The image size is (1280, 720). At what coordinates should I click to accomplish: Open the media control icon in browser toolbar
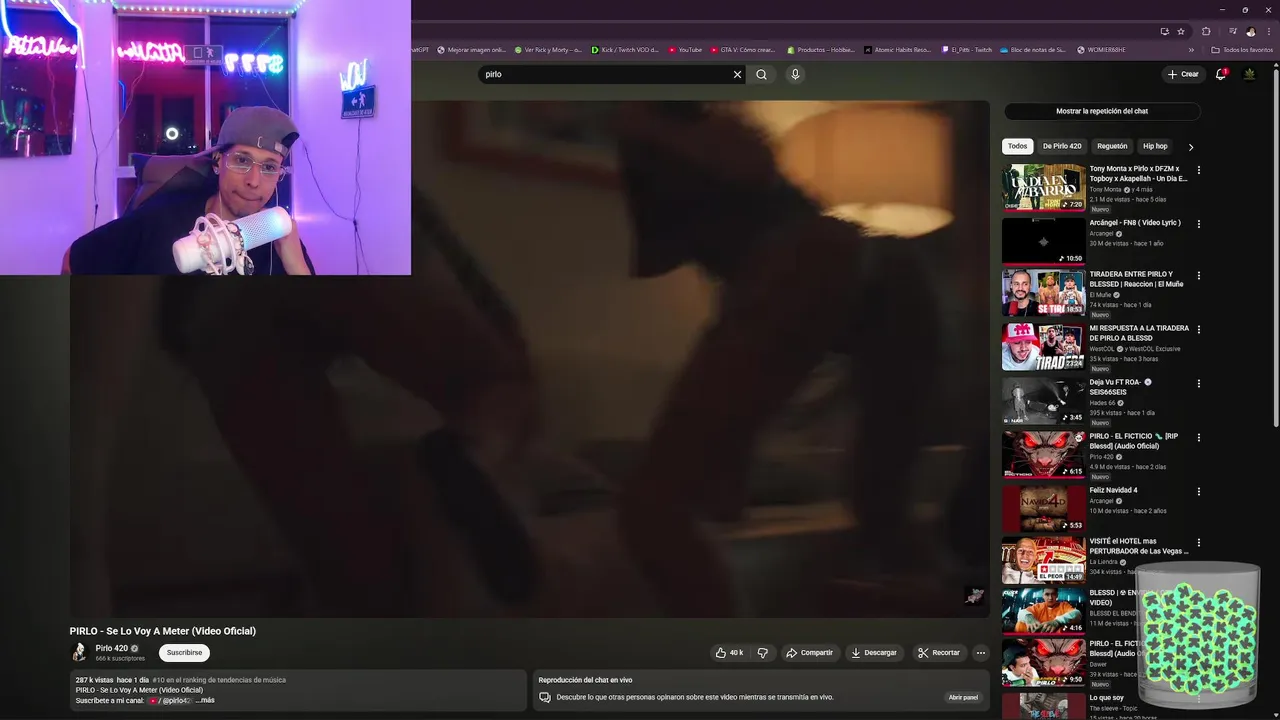click(1233, 31)
